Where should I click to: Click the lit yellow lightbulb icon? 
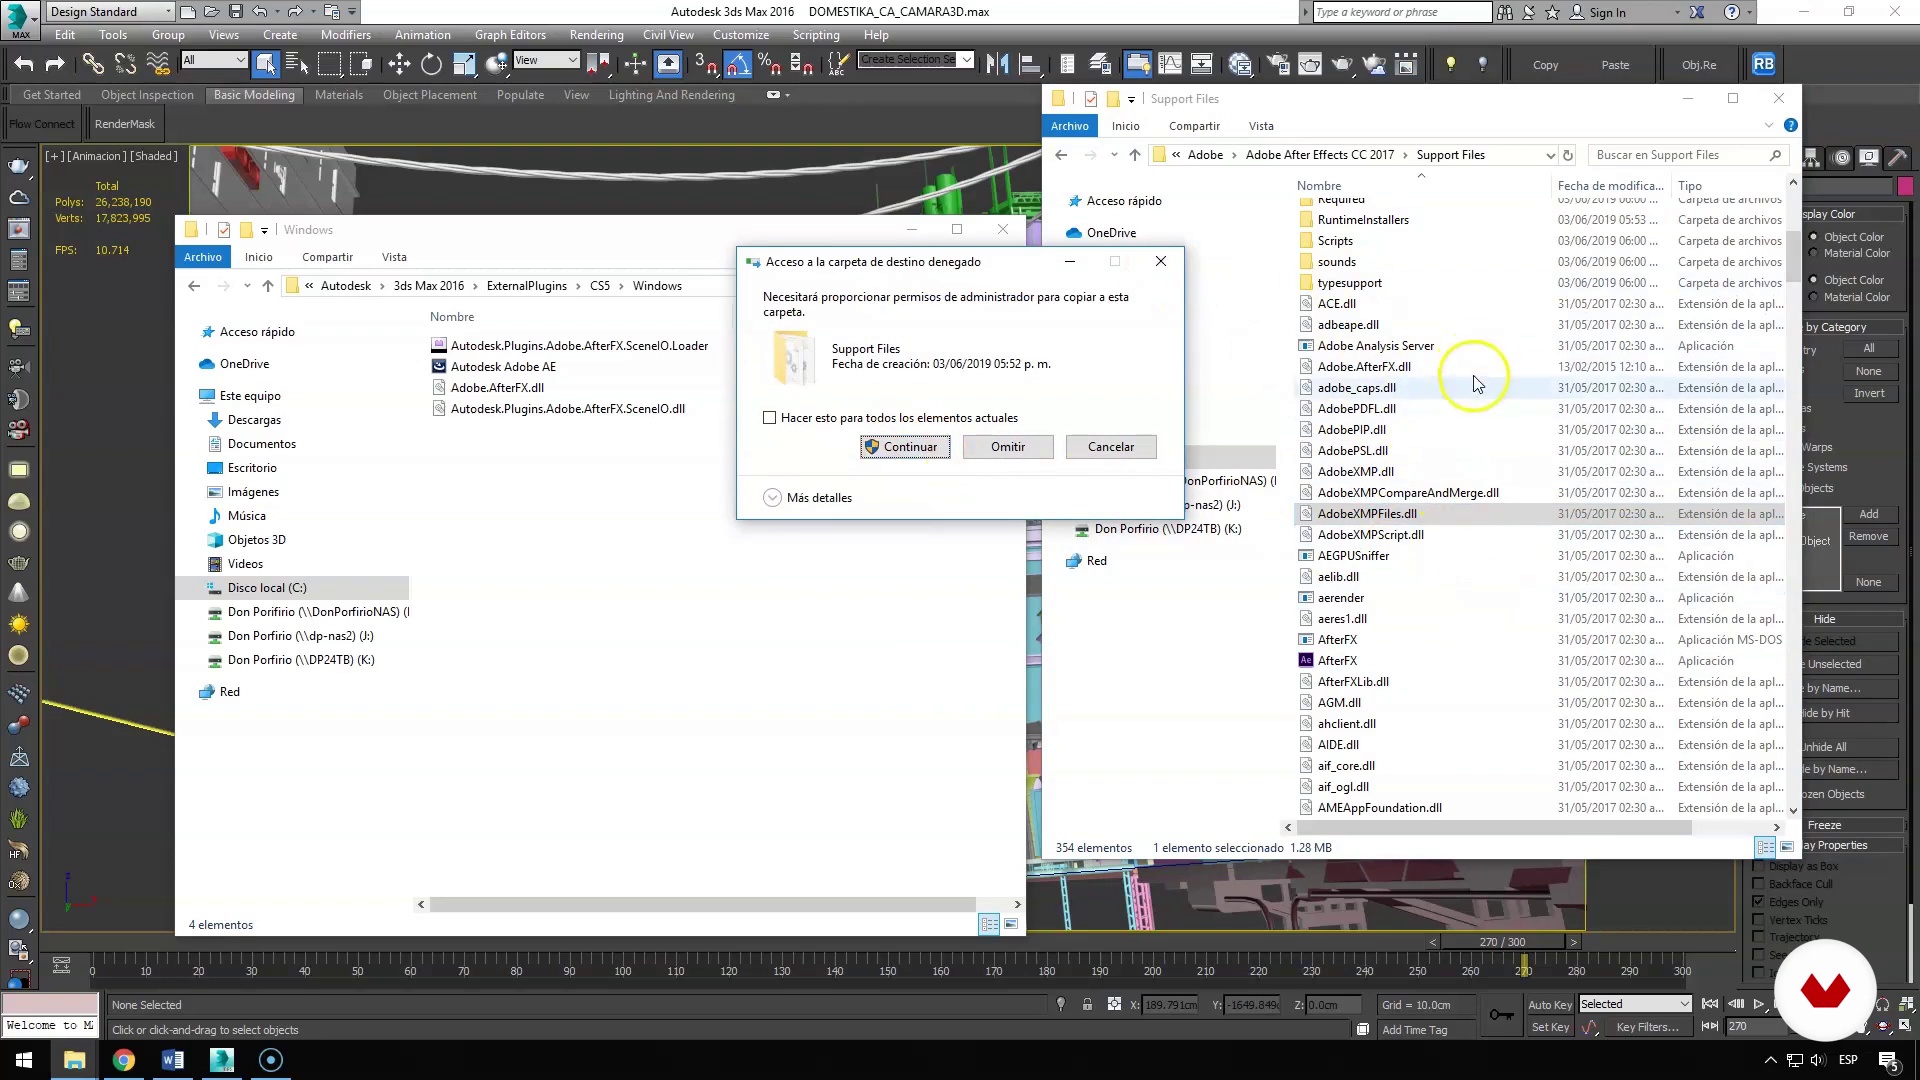[1450, 64]
